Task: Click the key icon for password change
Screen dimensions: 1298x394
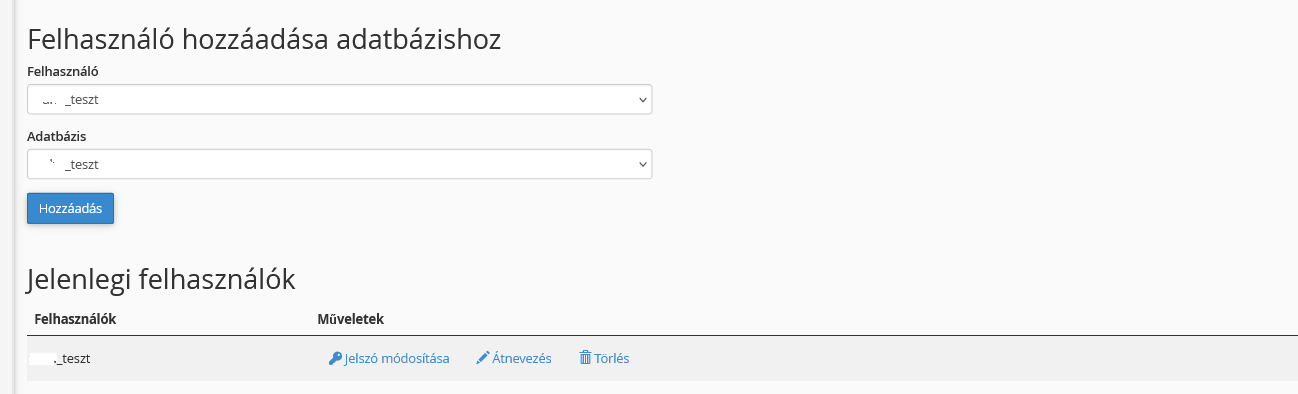Action: tap(335, 358)
